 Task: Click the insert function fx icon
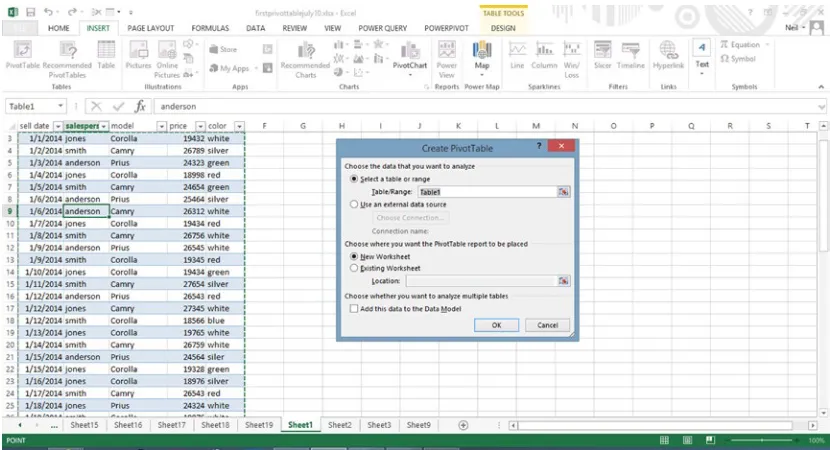click(140, 106)
